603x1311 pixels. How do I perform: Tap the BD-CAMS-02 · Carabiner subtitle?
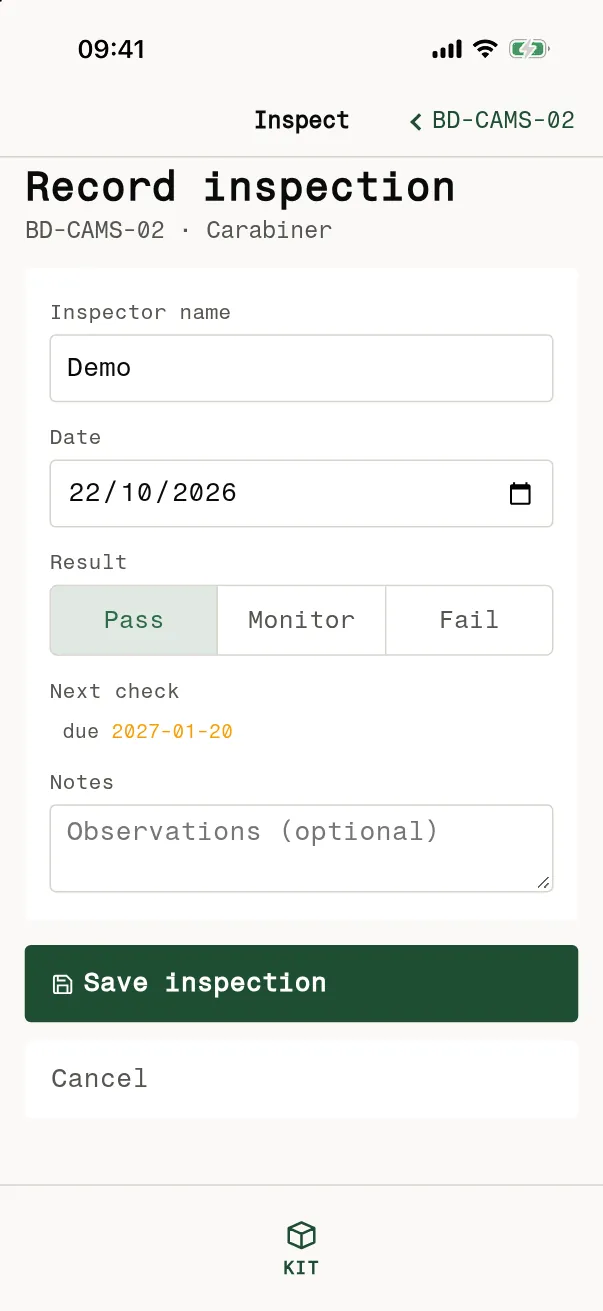click(178, 231)
